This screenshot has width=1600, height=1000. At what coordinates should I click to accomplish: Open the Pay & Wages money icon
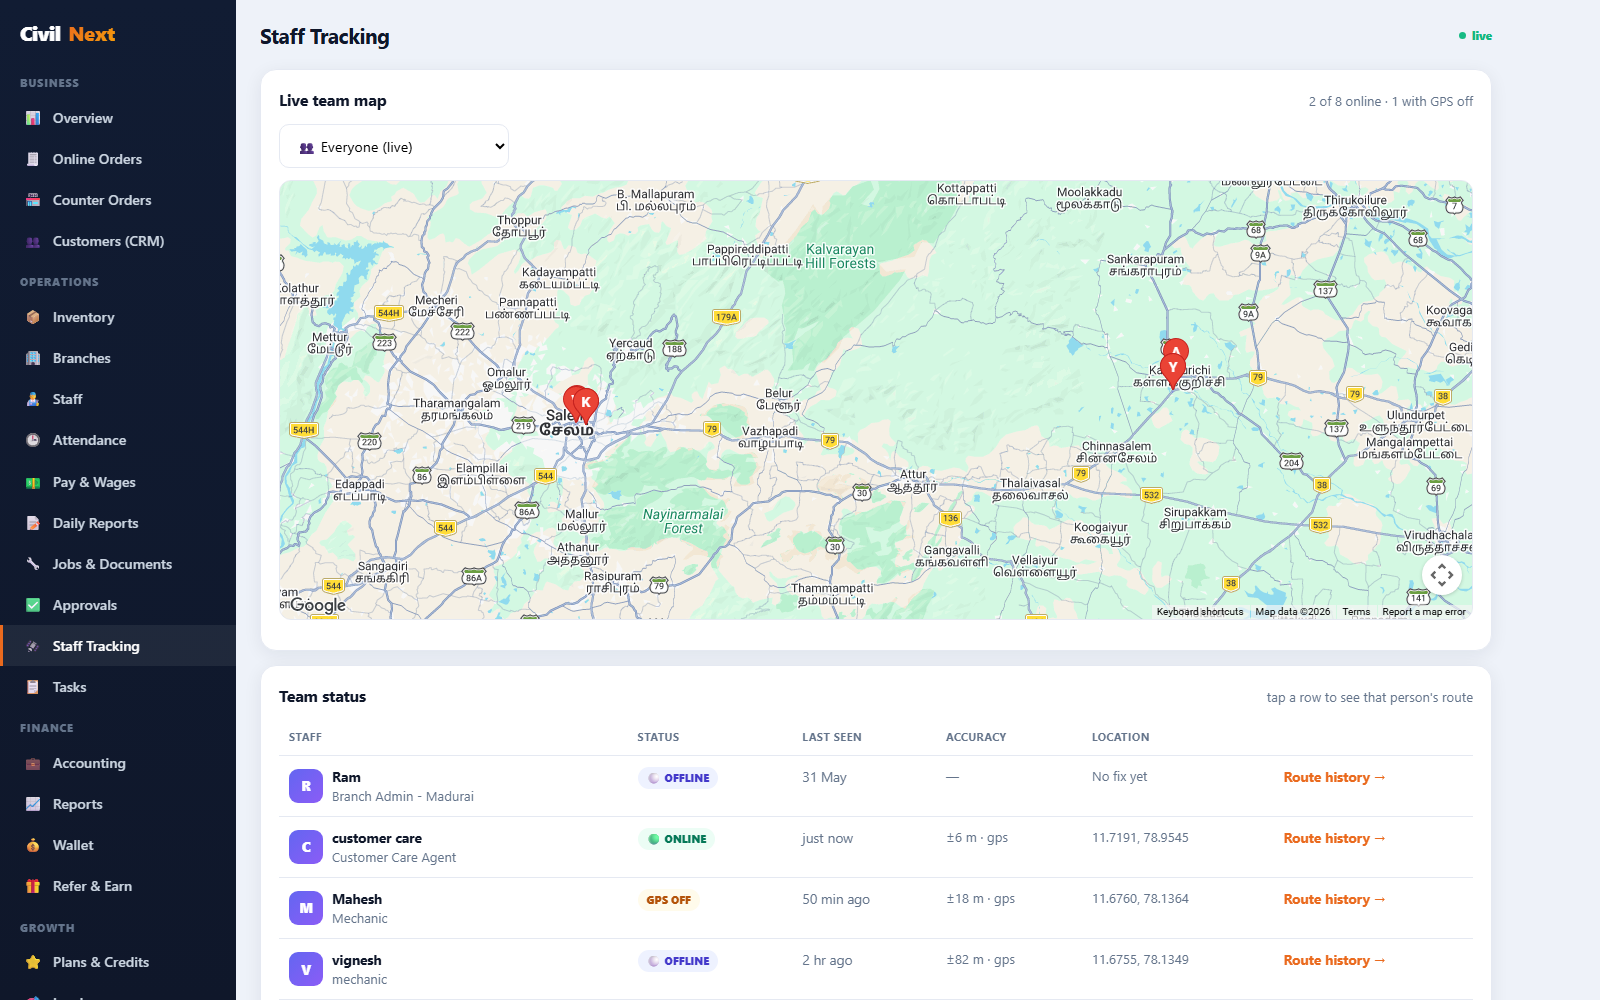33,482
